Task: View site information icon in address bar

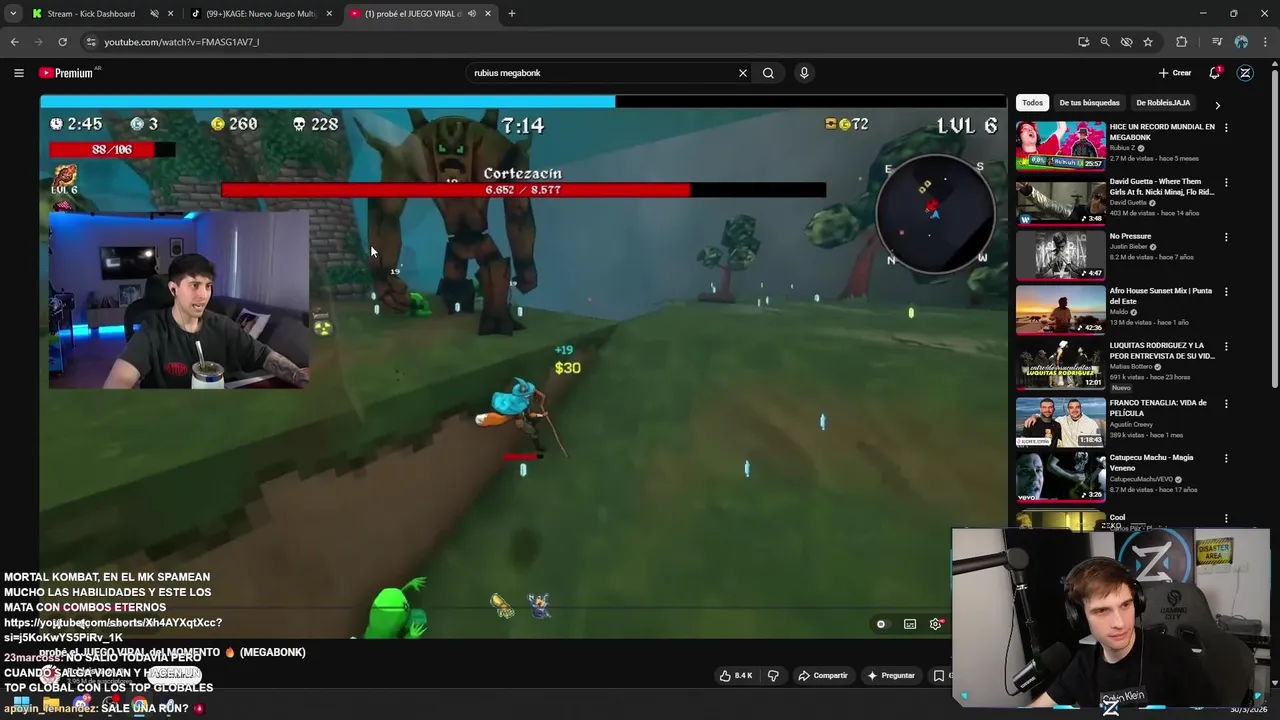Action: coord(91,42)
